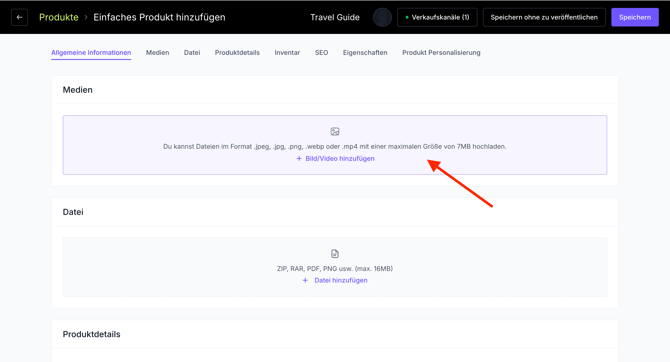Image resolution: width=670 pixels, height=362 pixels.
Task: Click the Datei section heading
Action: click(73, 212)
